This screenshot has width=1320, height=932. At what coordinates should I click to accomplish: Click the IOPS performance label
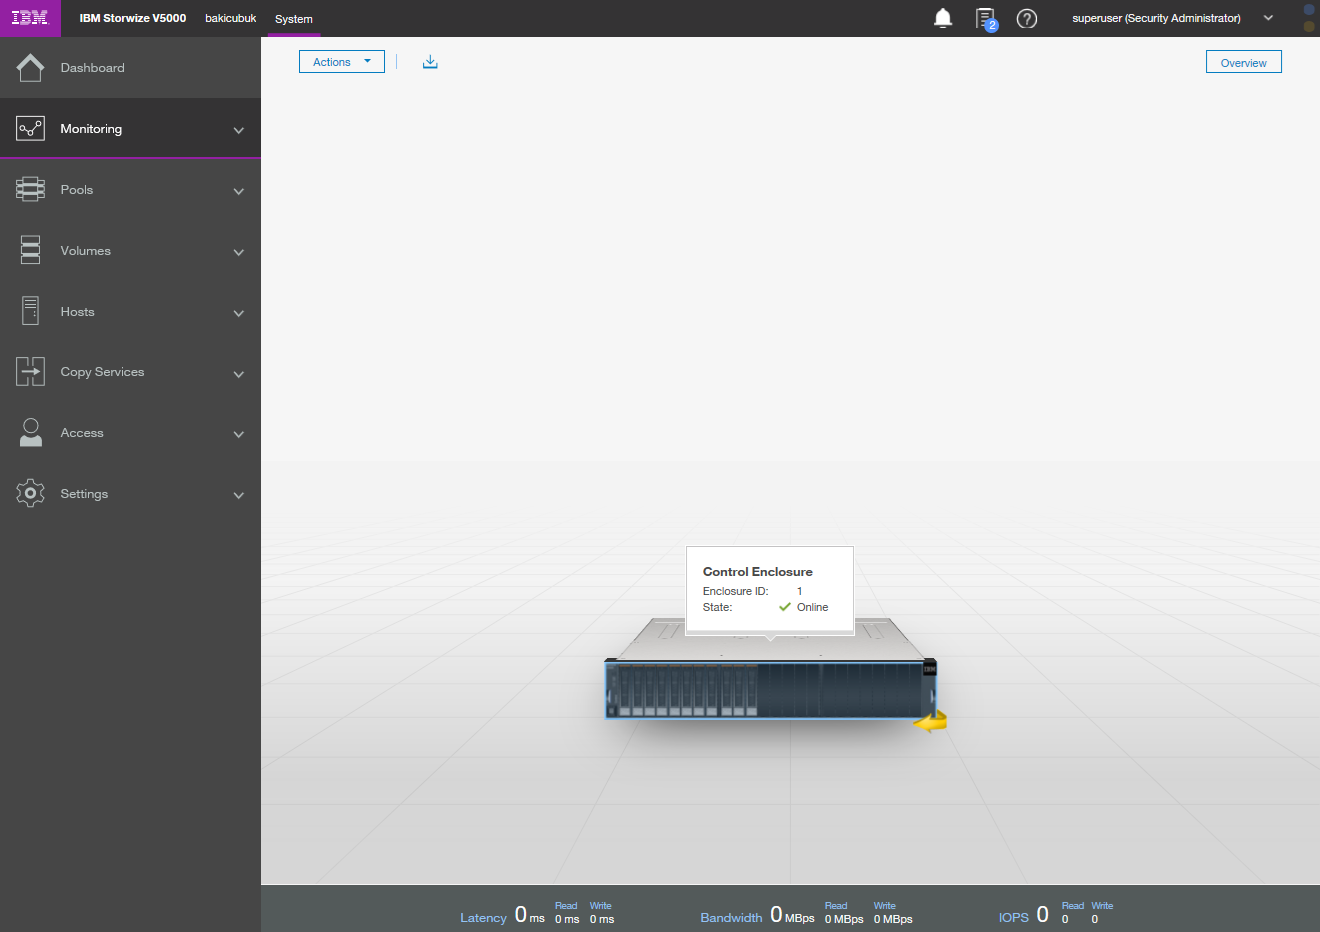1013,918
